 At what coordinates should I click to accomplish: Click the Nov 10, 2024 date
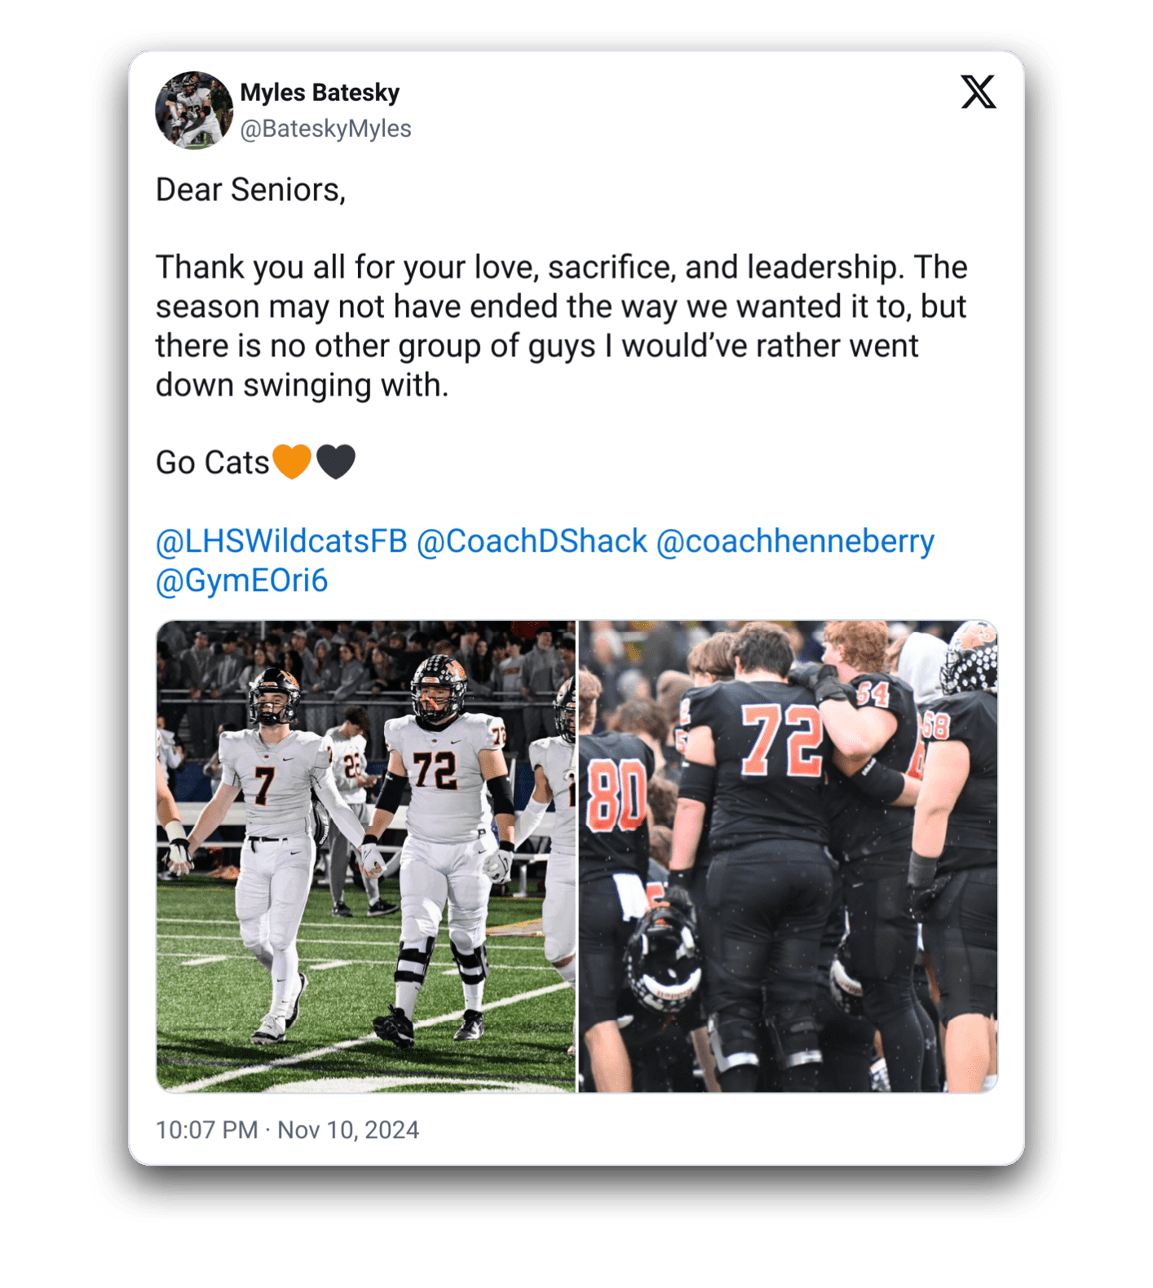tap(348, 1130)
